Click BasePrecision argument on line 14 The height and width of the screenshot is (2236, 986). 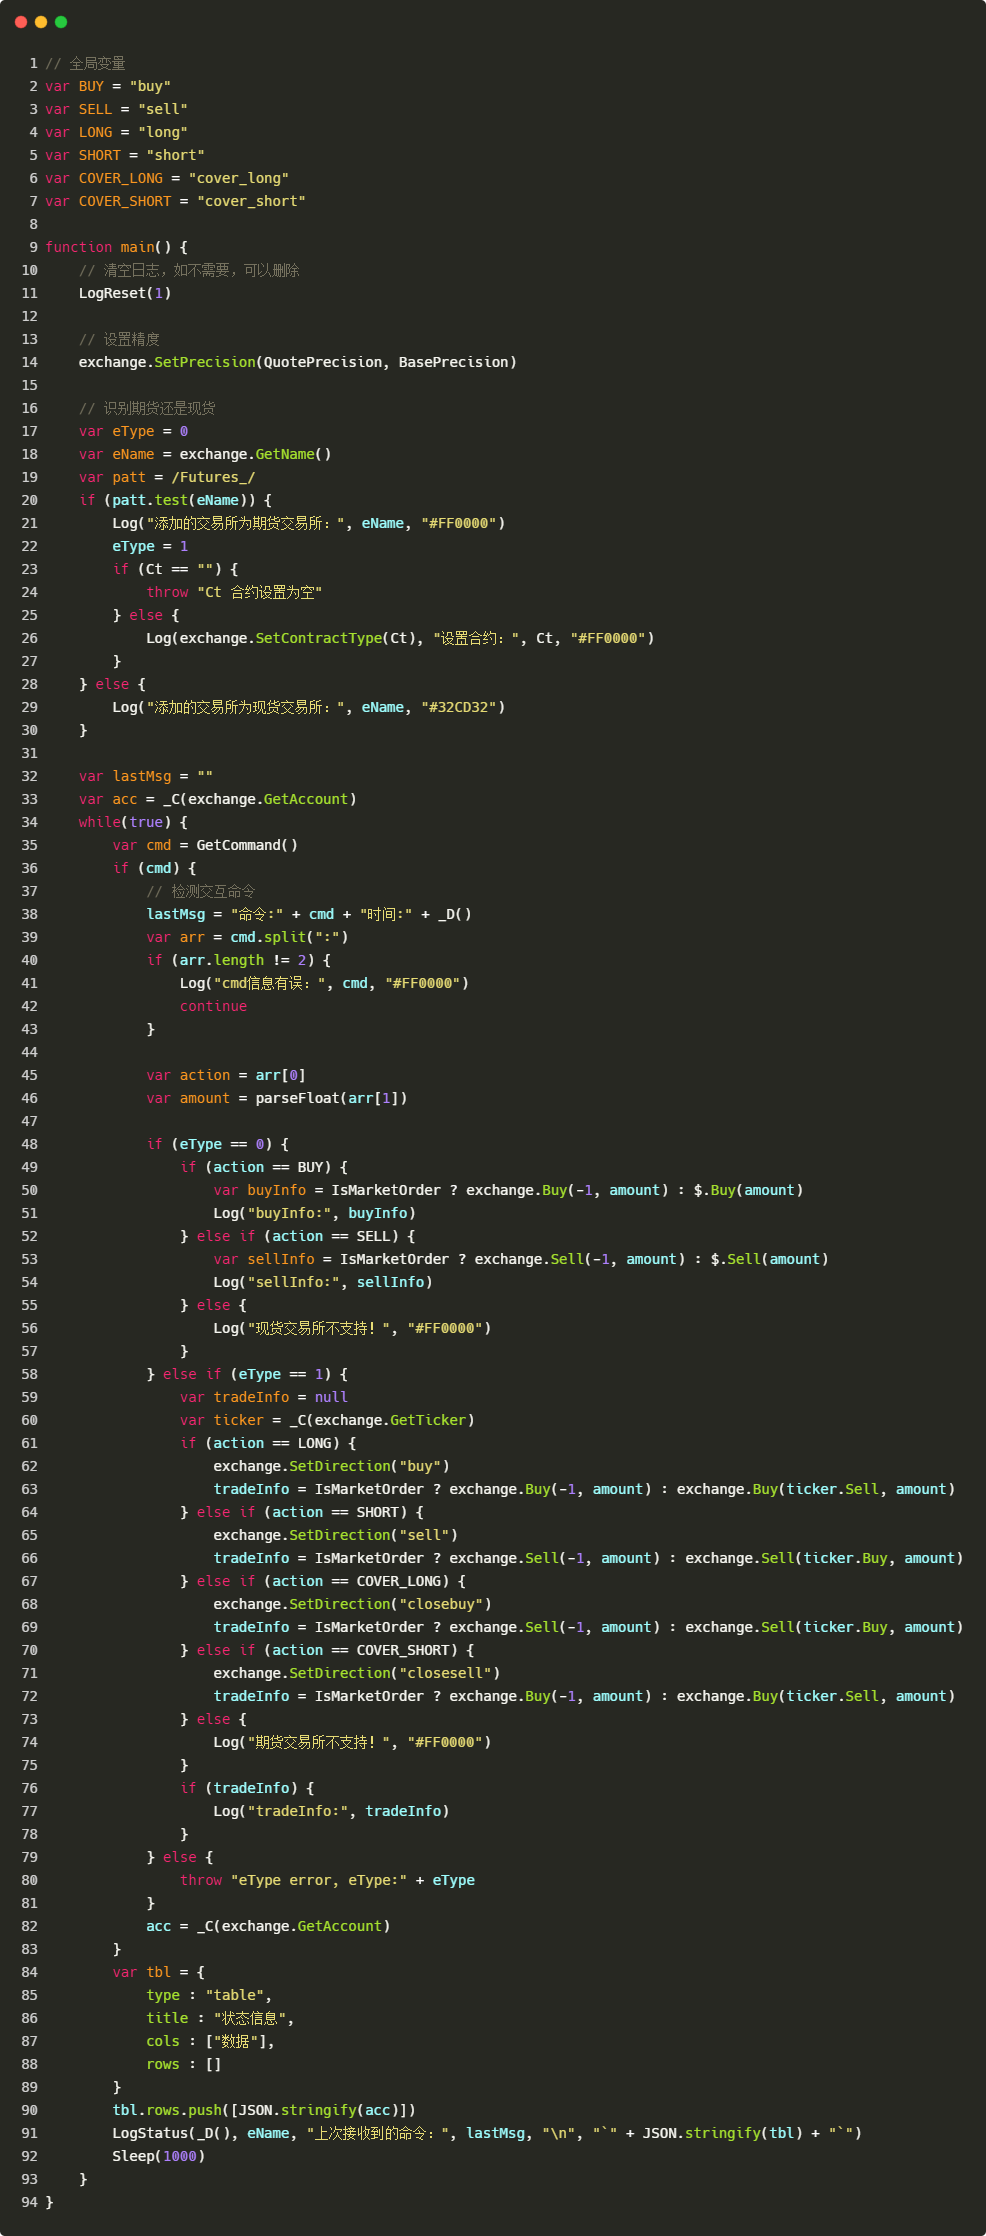(x=453, y=362)
